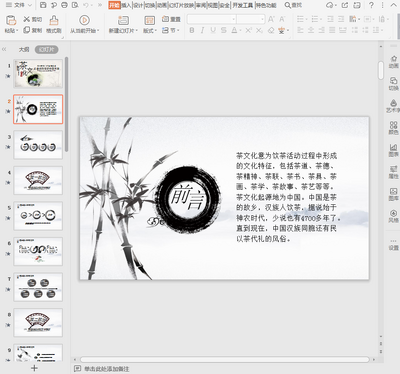
Task: Apply subscript X₂ formatting
Action: (x=259, y=30)
